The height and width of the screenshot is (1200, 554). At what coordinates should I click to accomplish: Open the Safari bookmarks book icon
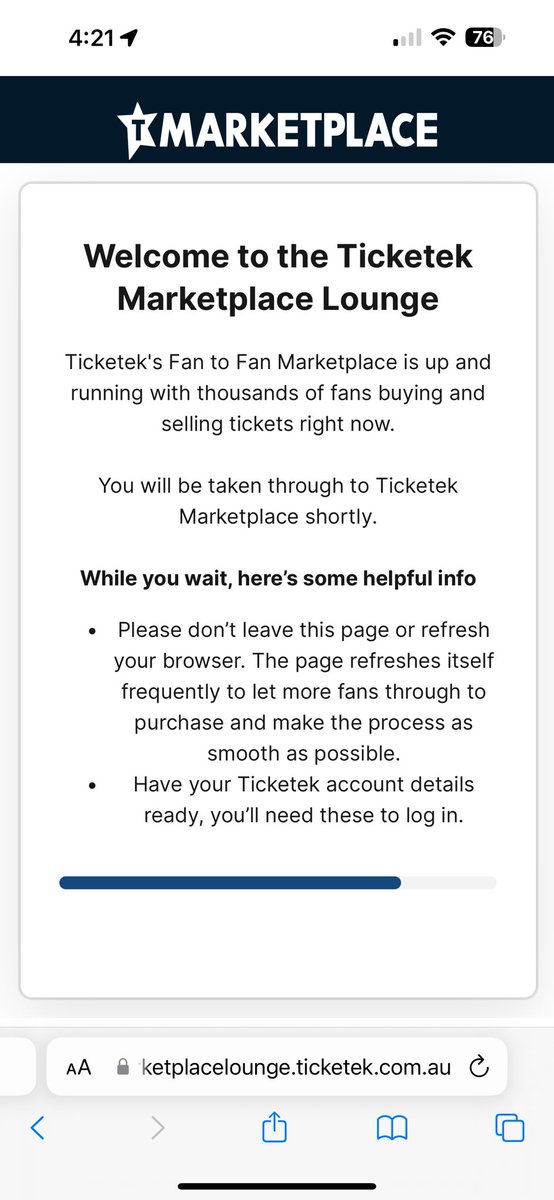(x=392, y=1129)
